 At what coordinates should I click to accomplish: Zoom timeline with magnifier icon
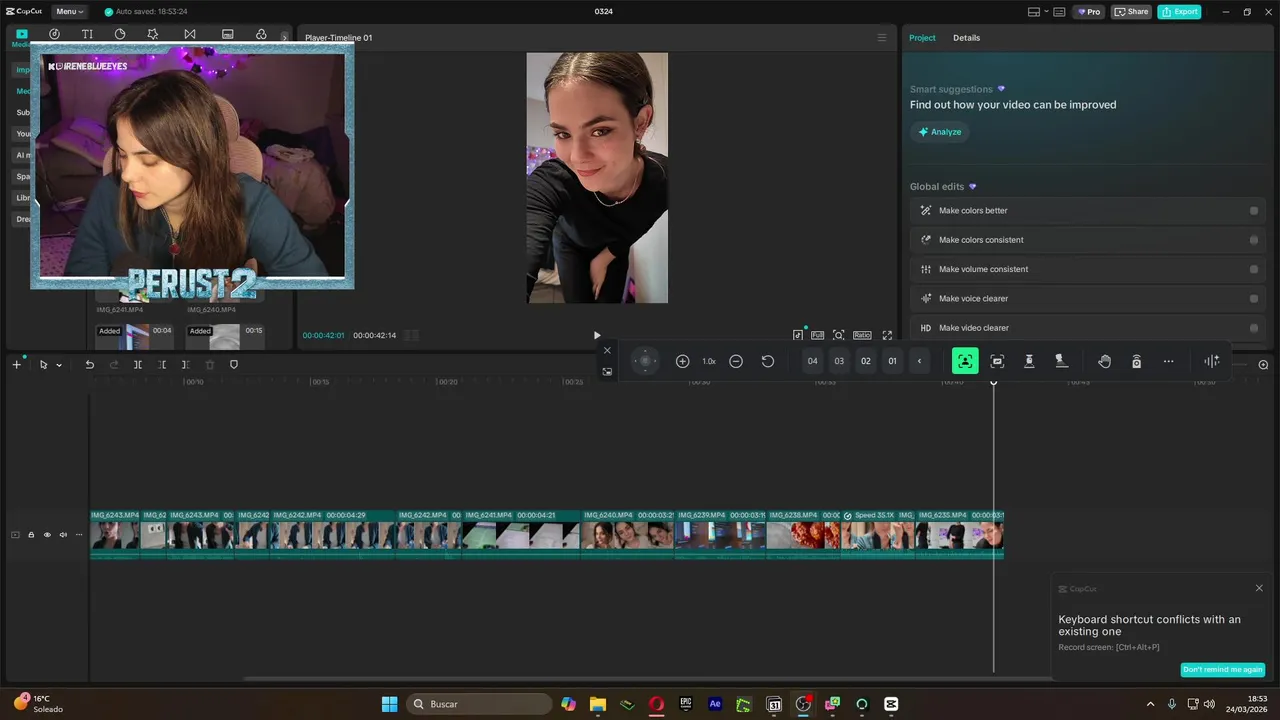1263,365
